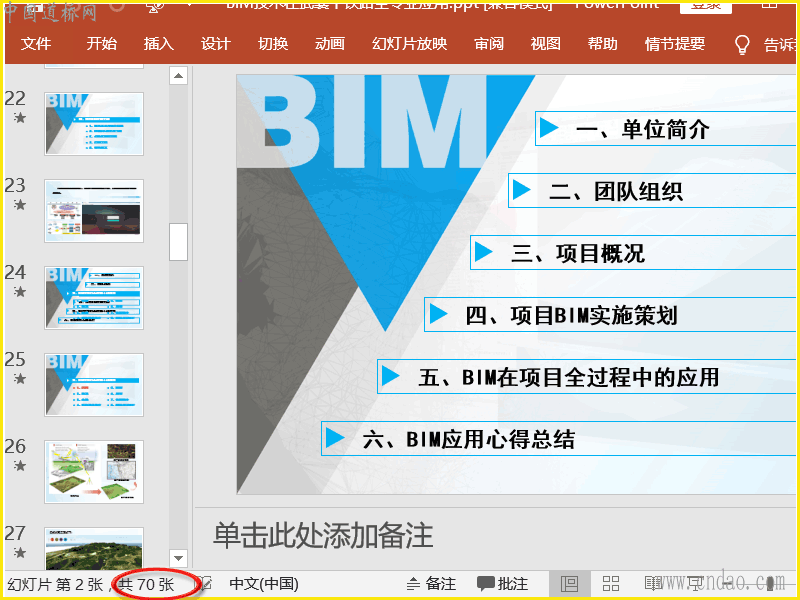This screenshot has width=800, height=600.
Task: Click the thumbnail pane scroll-up arrow
Action: click(178, 76)
